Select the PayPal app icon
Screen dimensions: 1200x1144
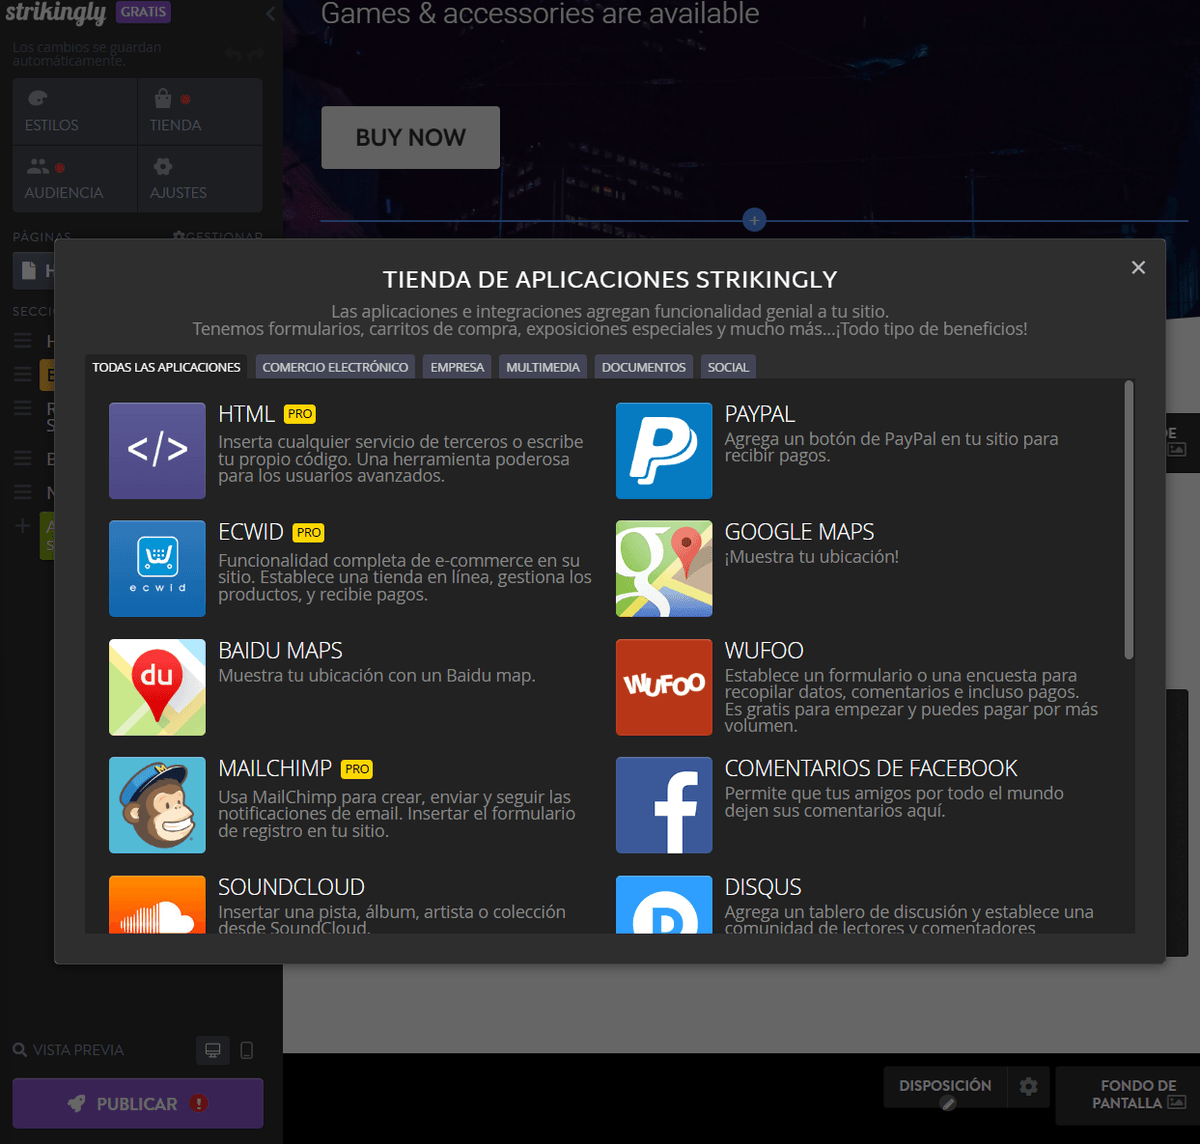click(664, 451)
